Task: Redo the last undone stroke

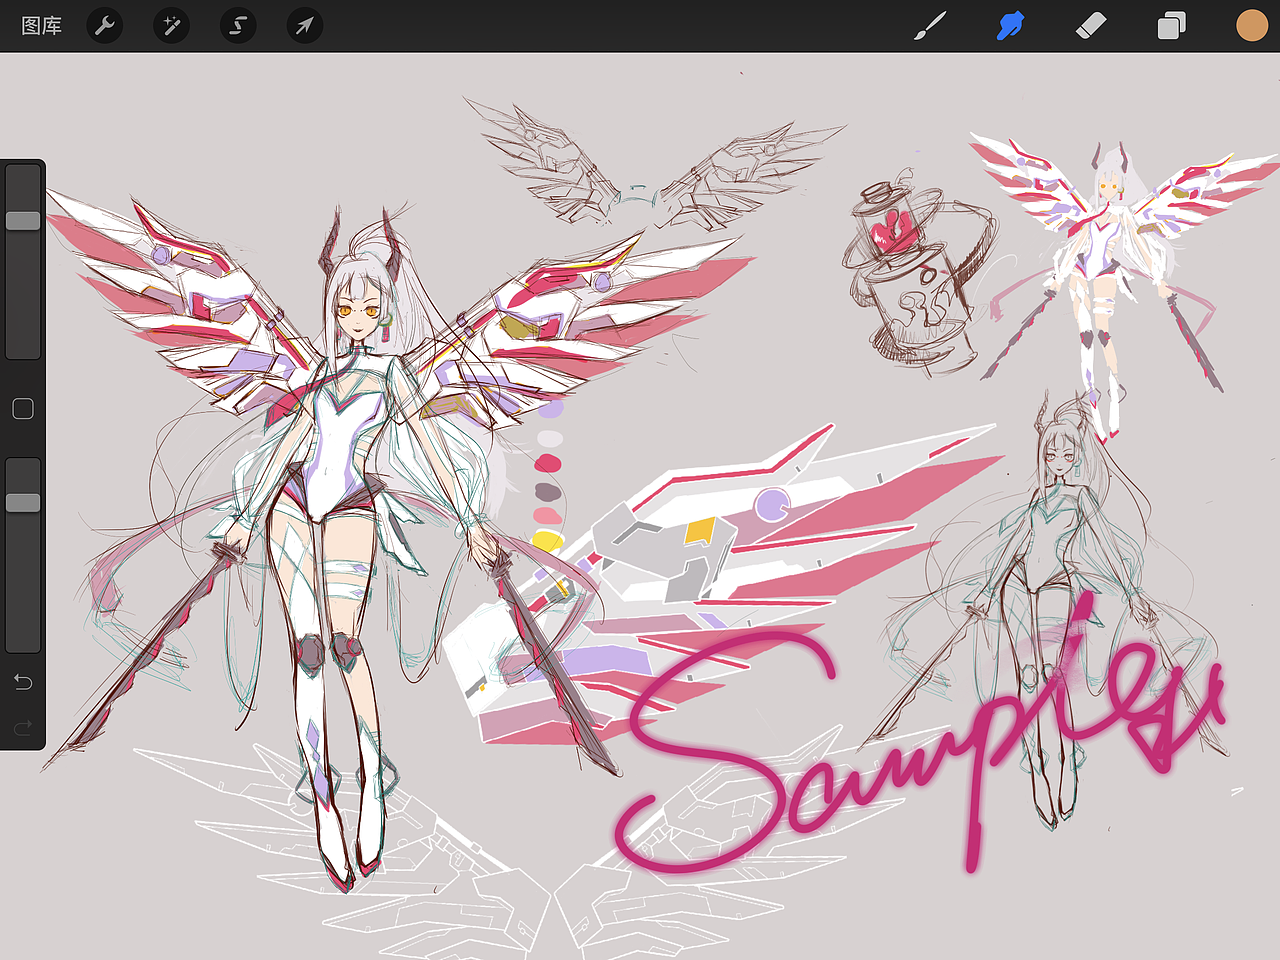Action: 23,727
